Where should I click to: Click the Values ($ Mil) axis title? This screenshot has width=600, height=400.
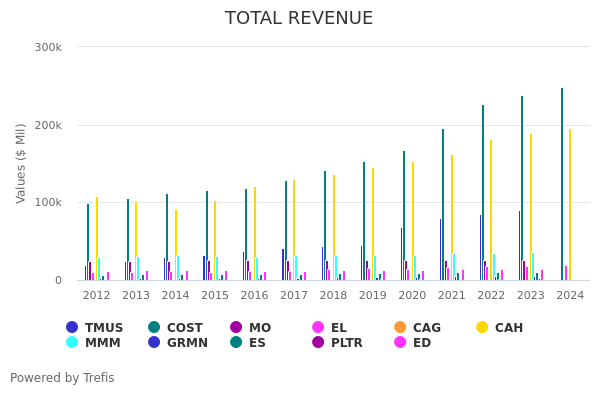click(x=22, y=163)
